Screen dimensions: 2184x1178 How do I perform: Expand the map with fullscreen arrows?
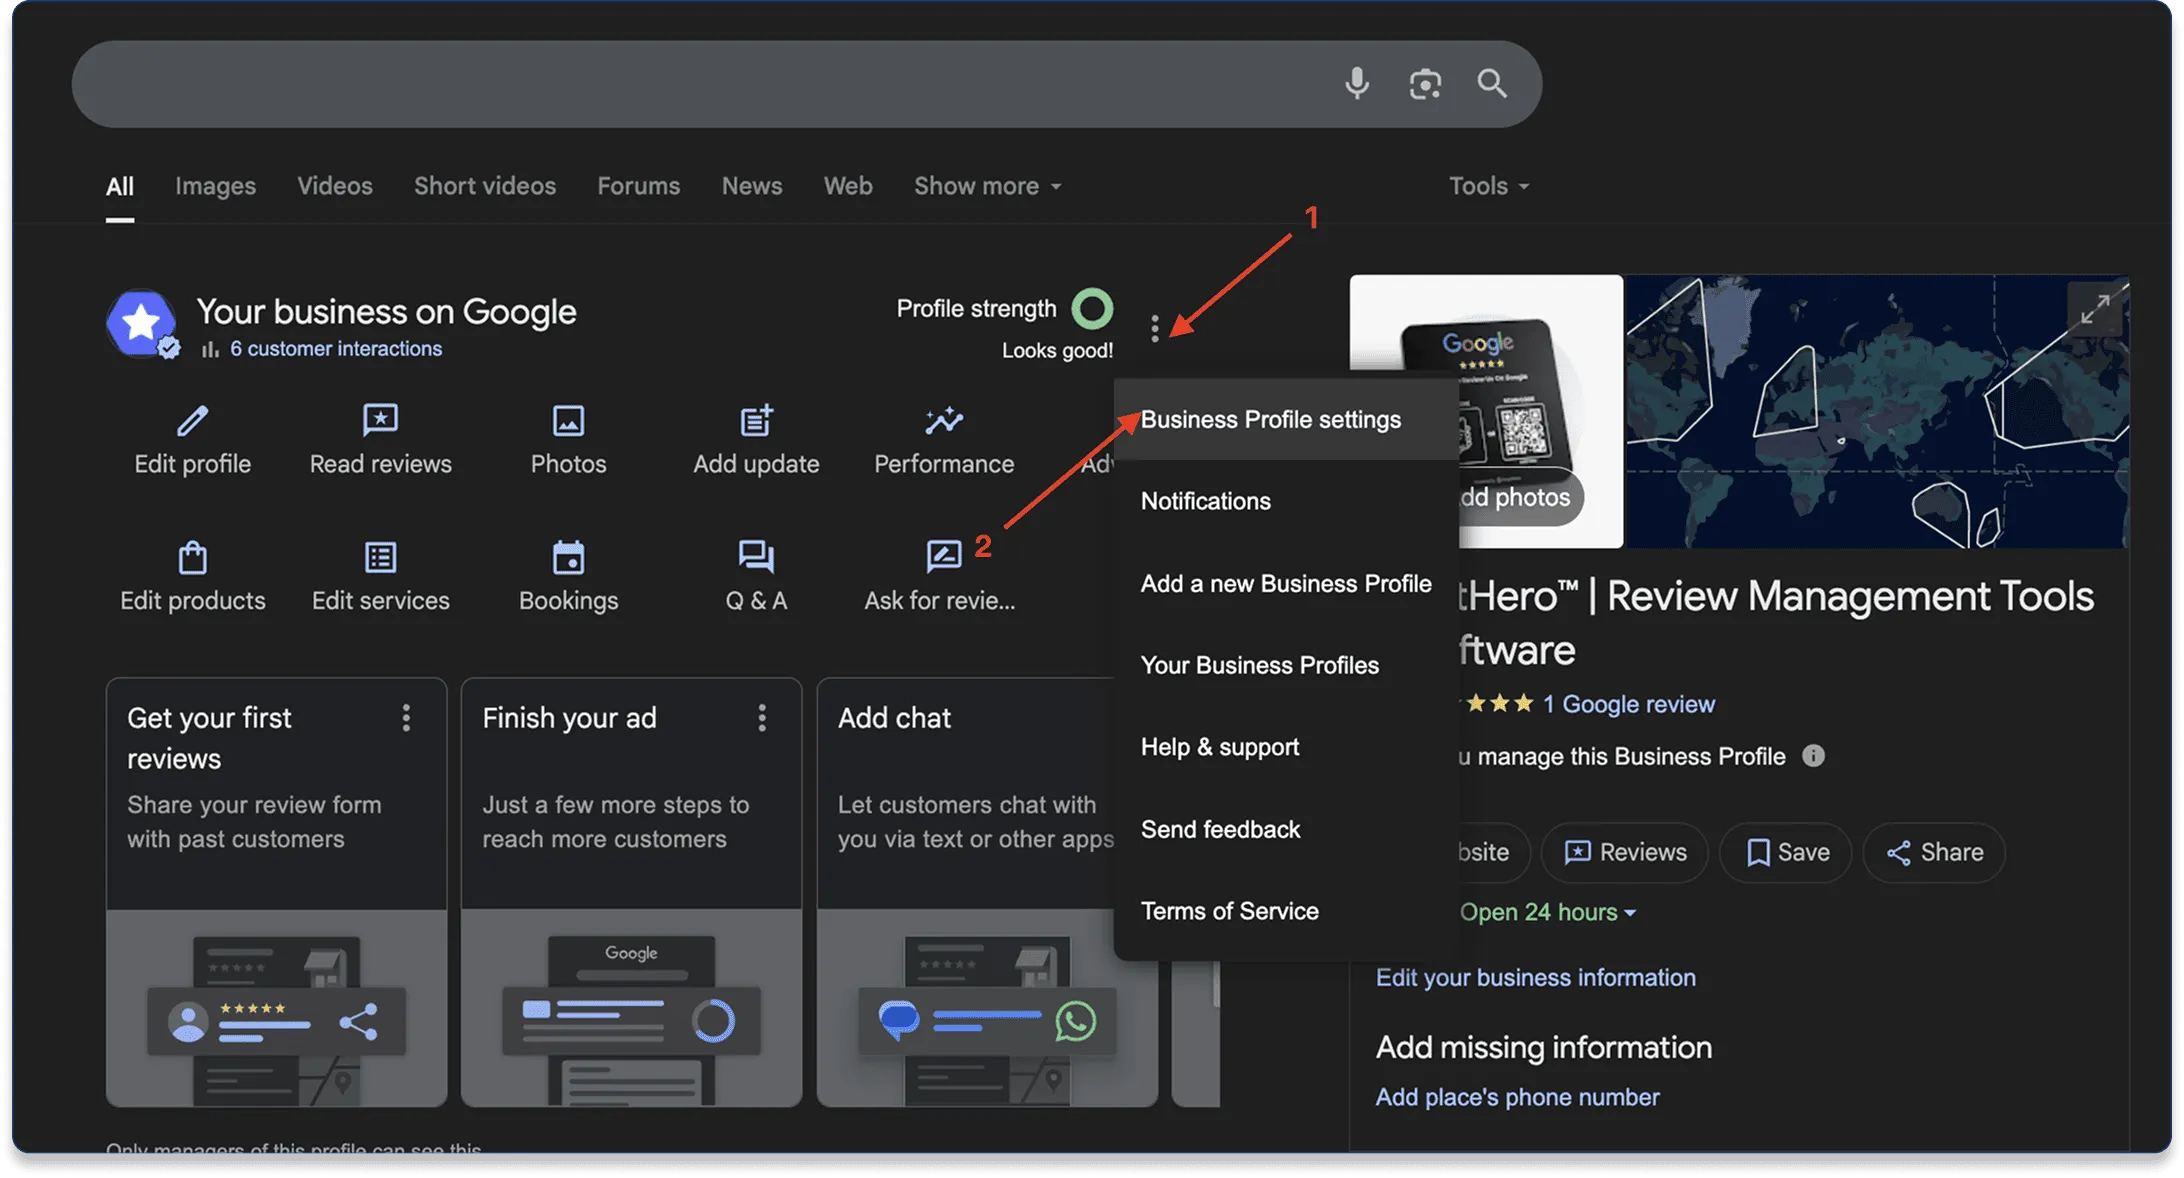point(2094,310)
